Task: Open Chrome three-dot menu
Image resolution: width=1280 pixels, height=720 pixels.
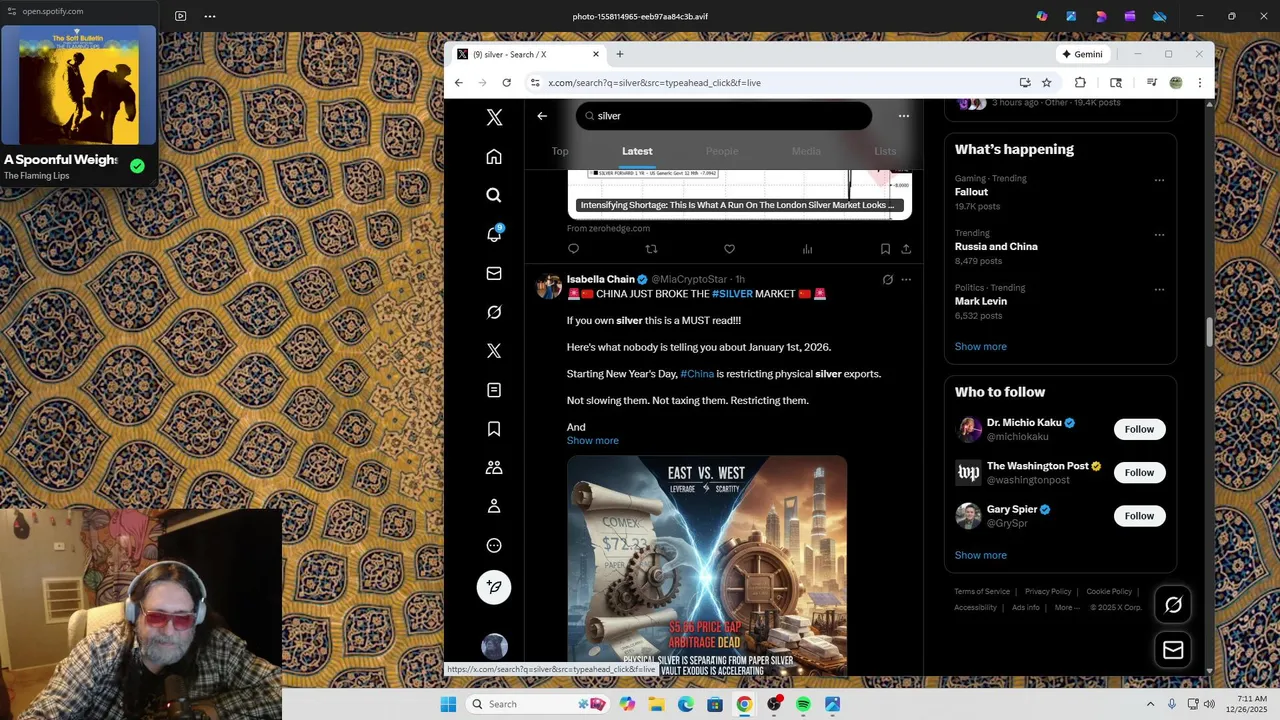Action: tap(1200, 83)
